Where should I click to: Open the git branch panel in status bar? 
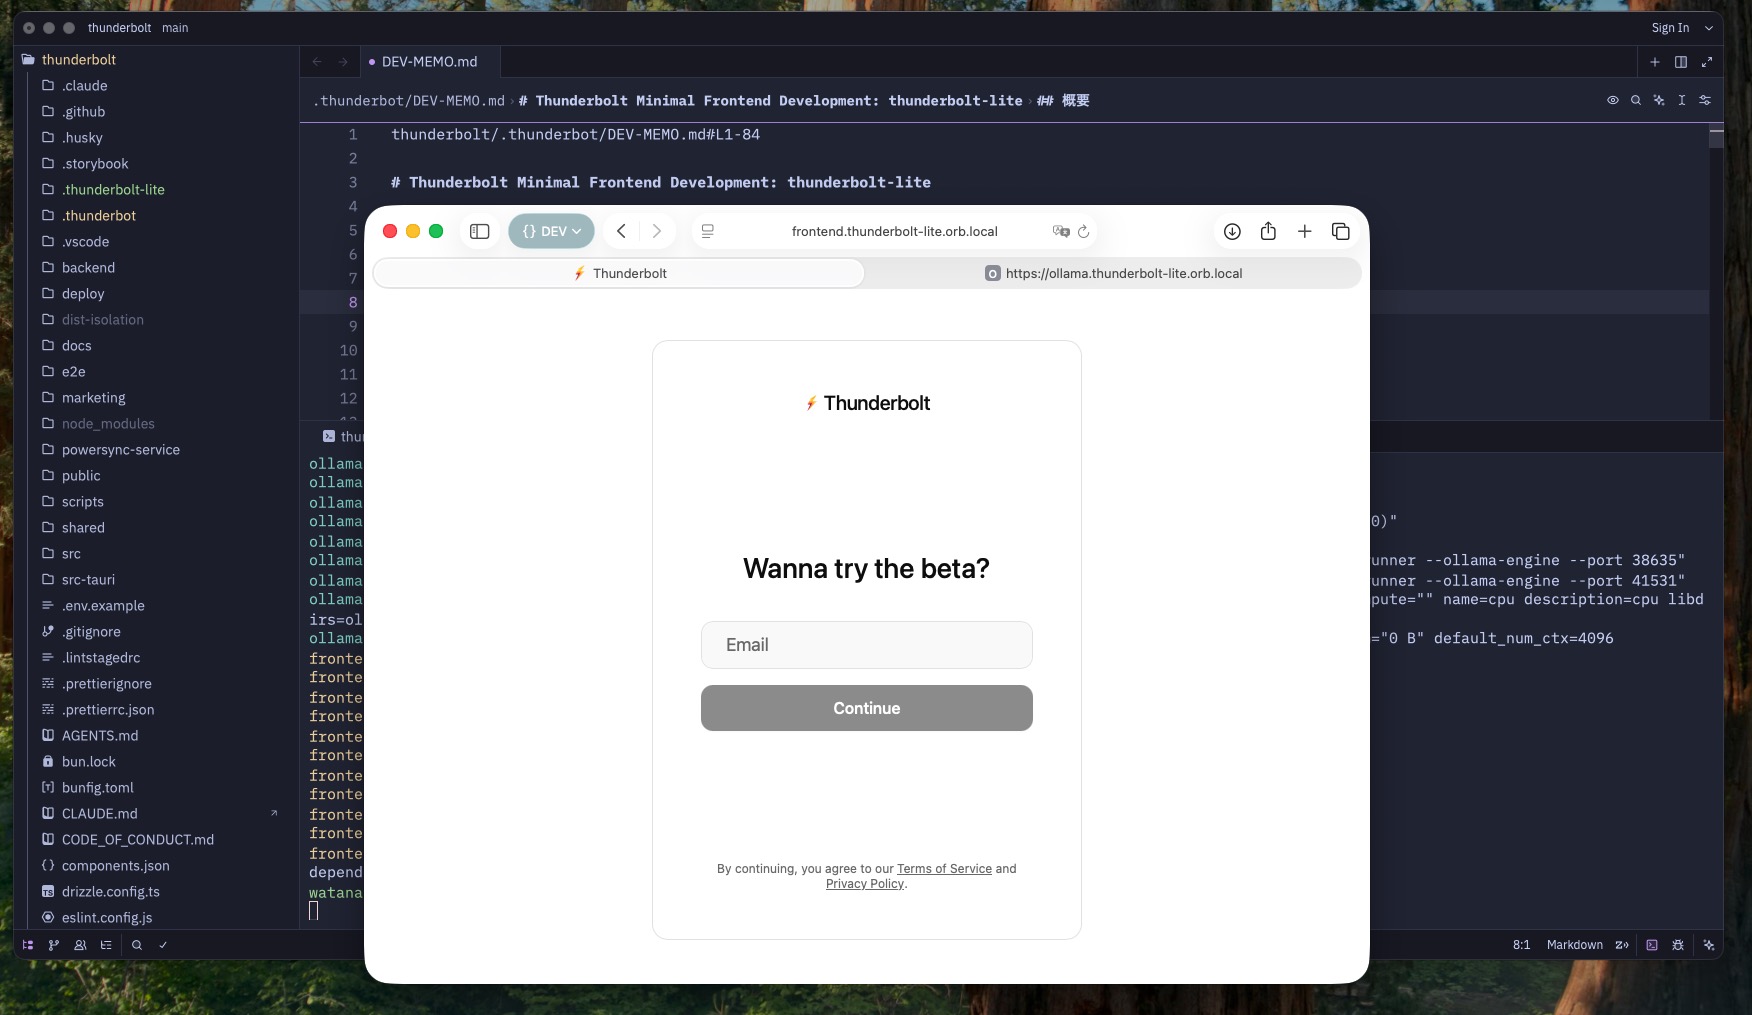(54, 945)
